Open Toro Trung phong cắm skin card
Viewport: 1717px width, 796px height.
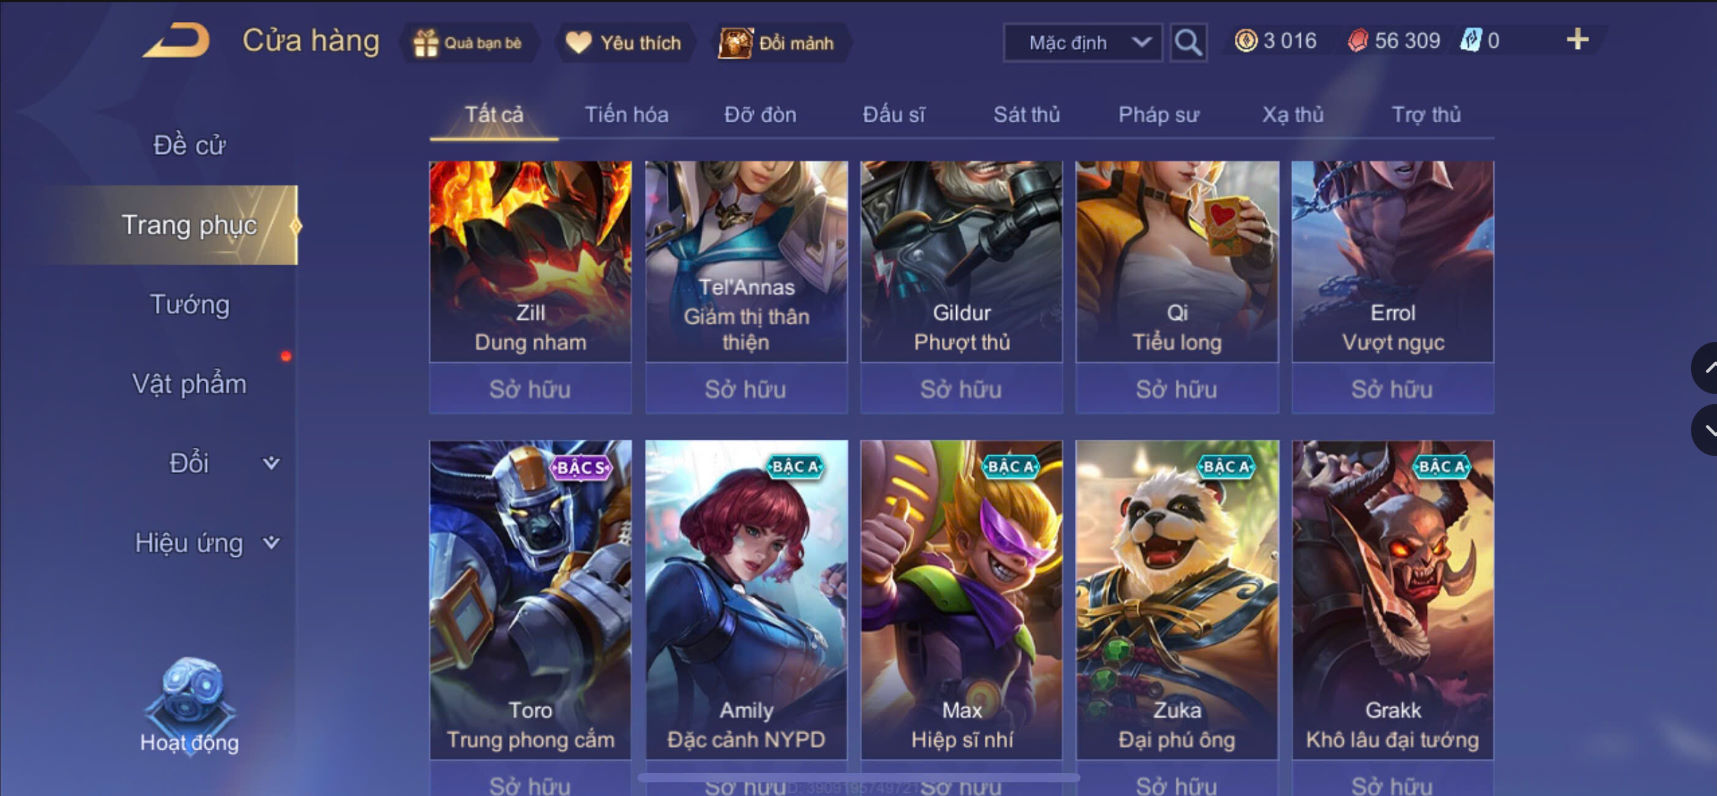530,600
